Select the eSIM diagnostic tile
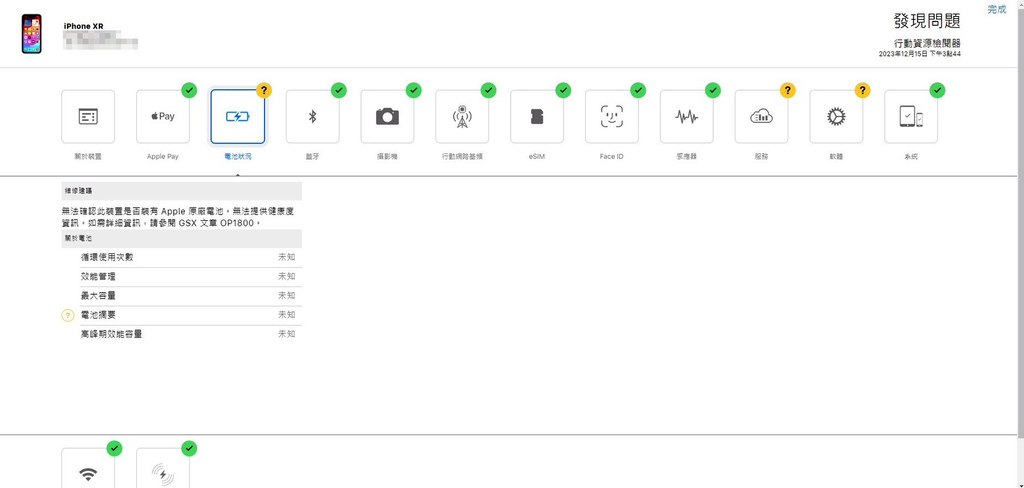This screenshot has height=488, width=1024. (x=537, y=117)
